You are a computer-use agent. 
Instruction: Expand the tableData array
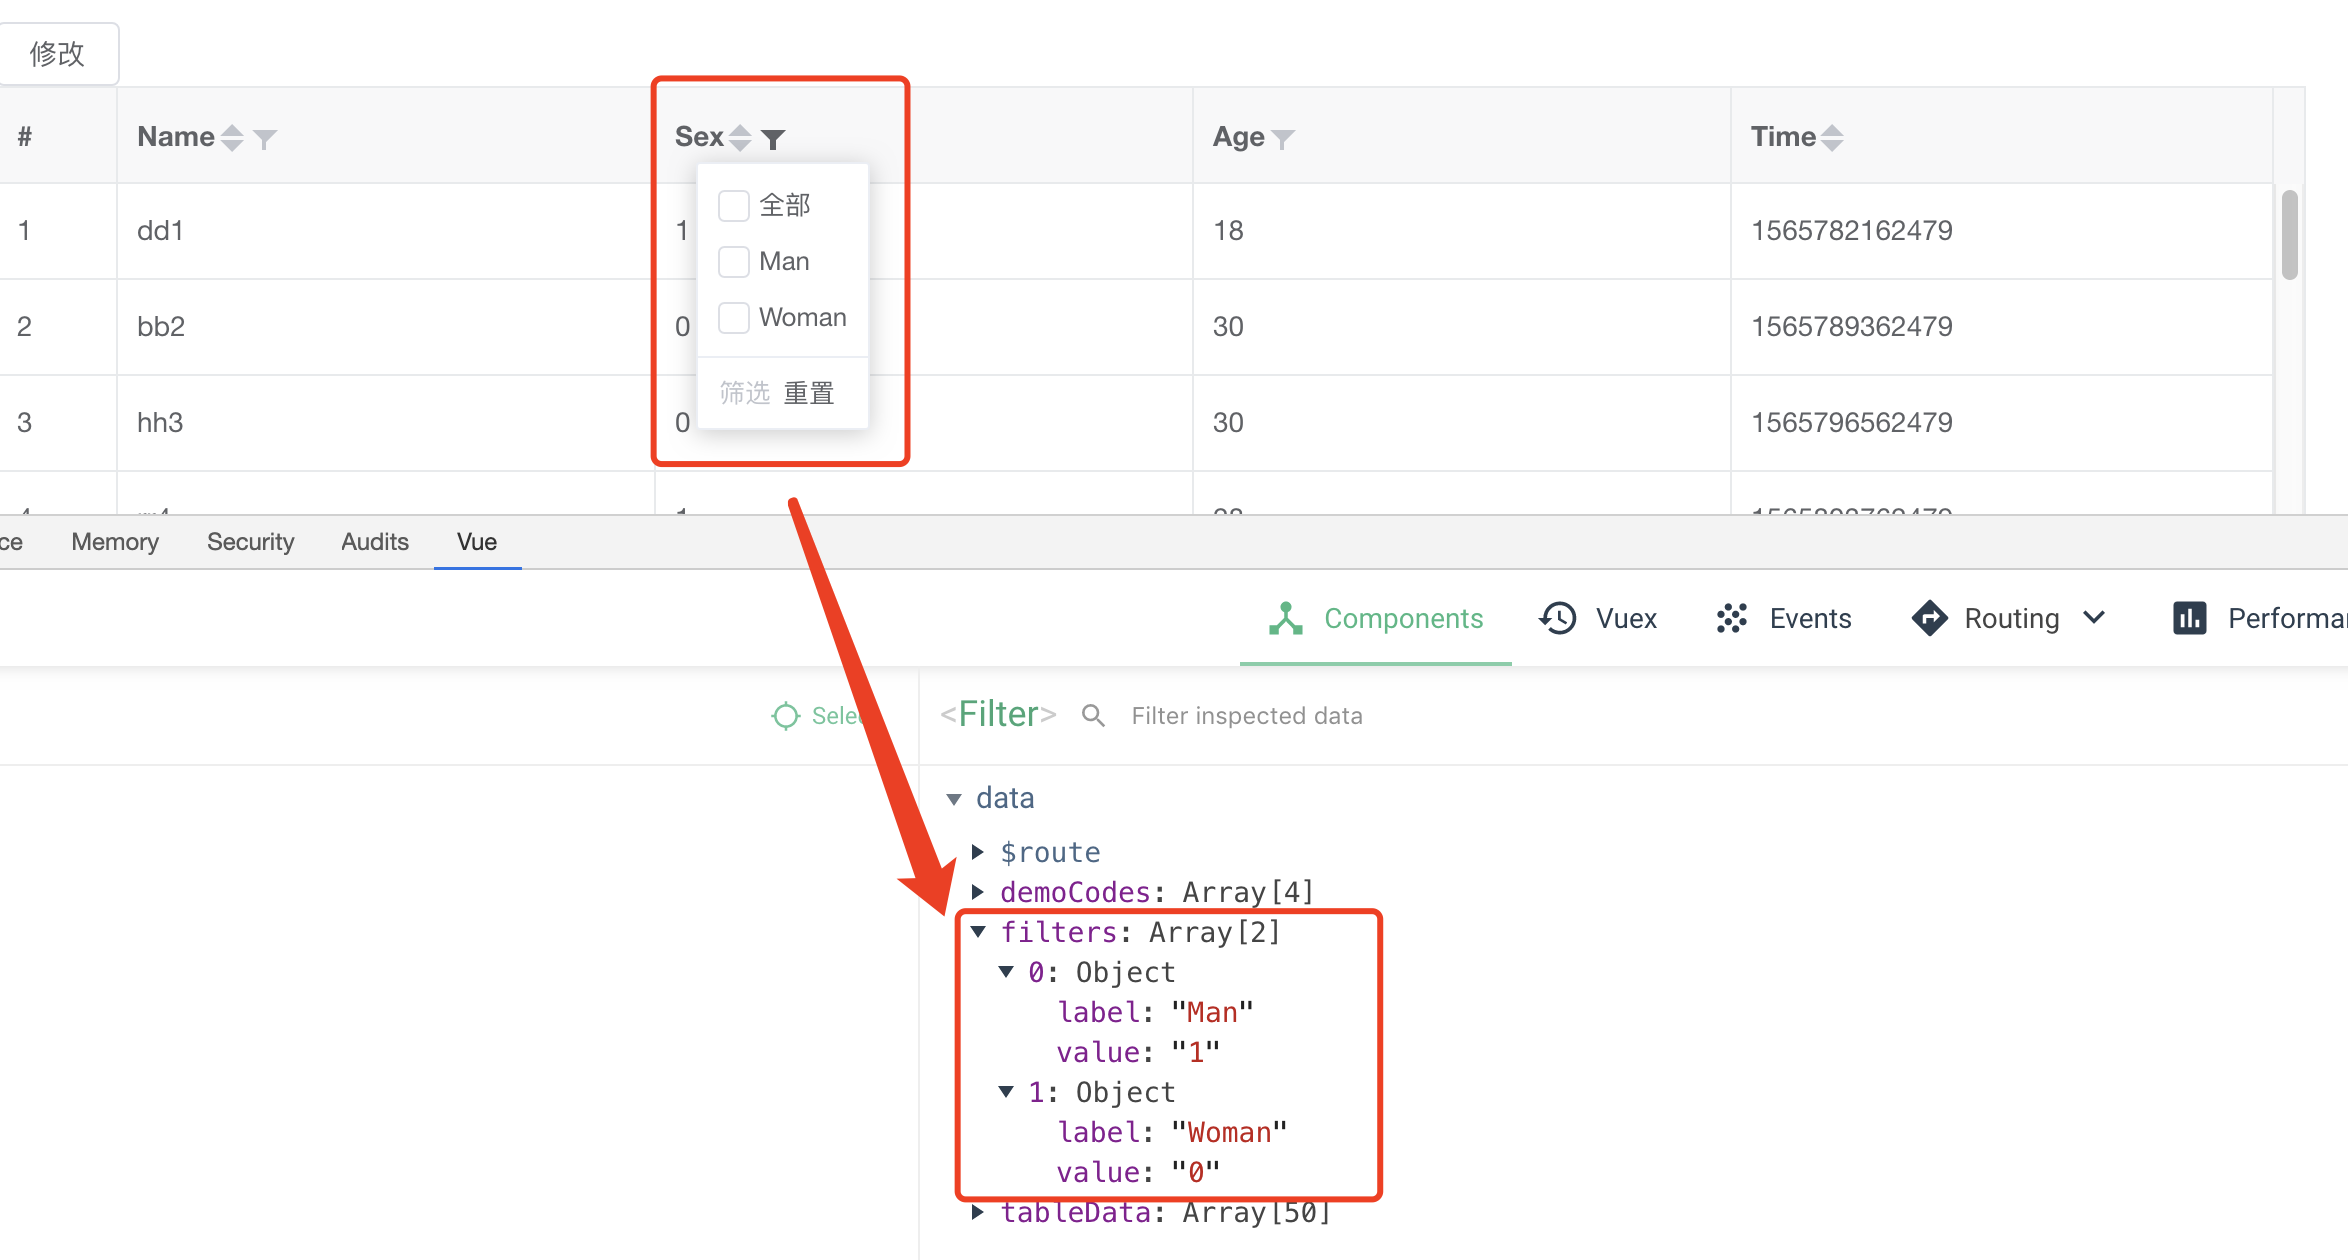click(x=977, y=1212)
